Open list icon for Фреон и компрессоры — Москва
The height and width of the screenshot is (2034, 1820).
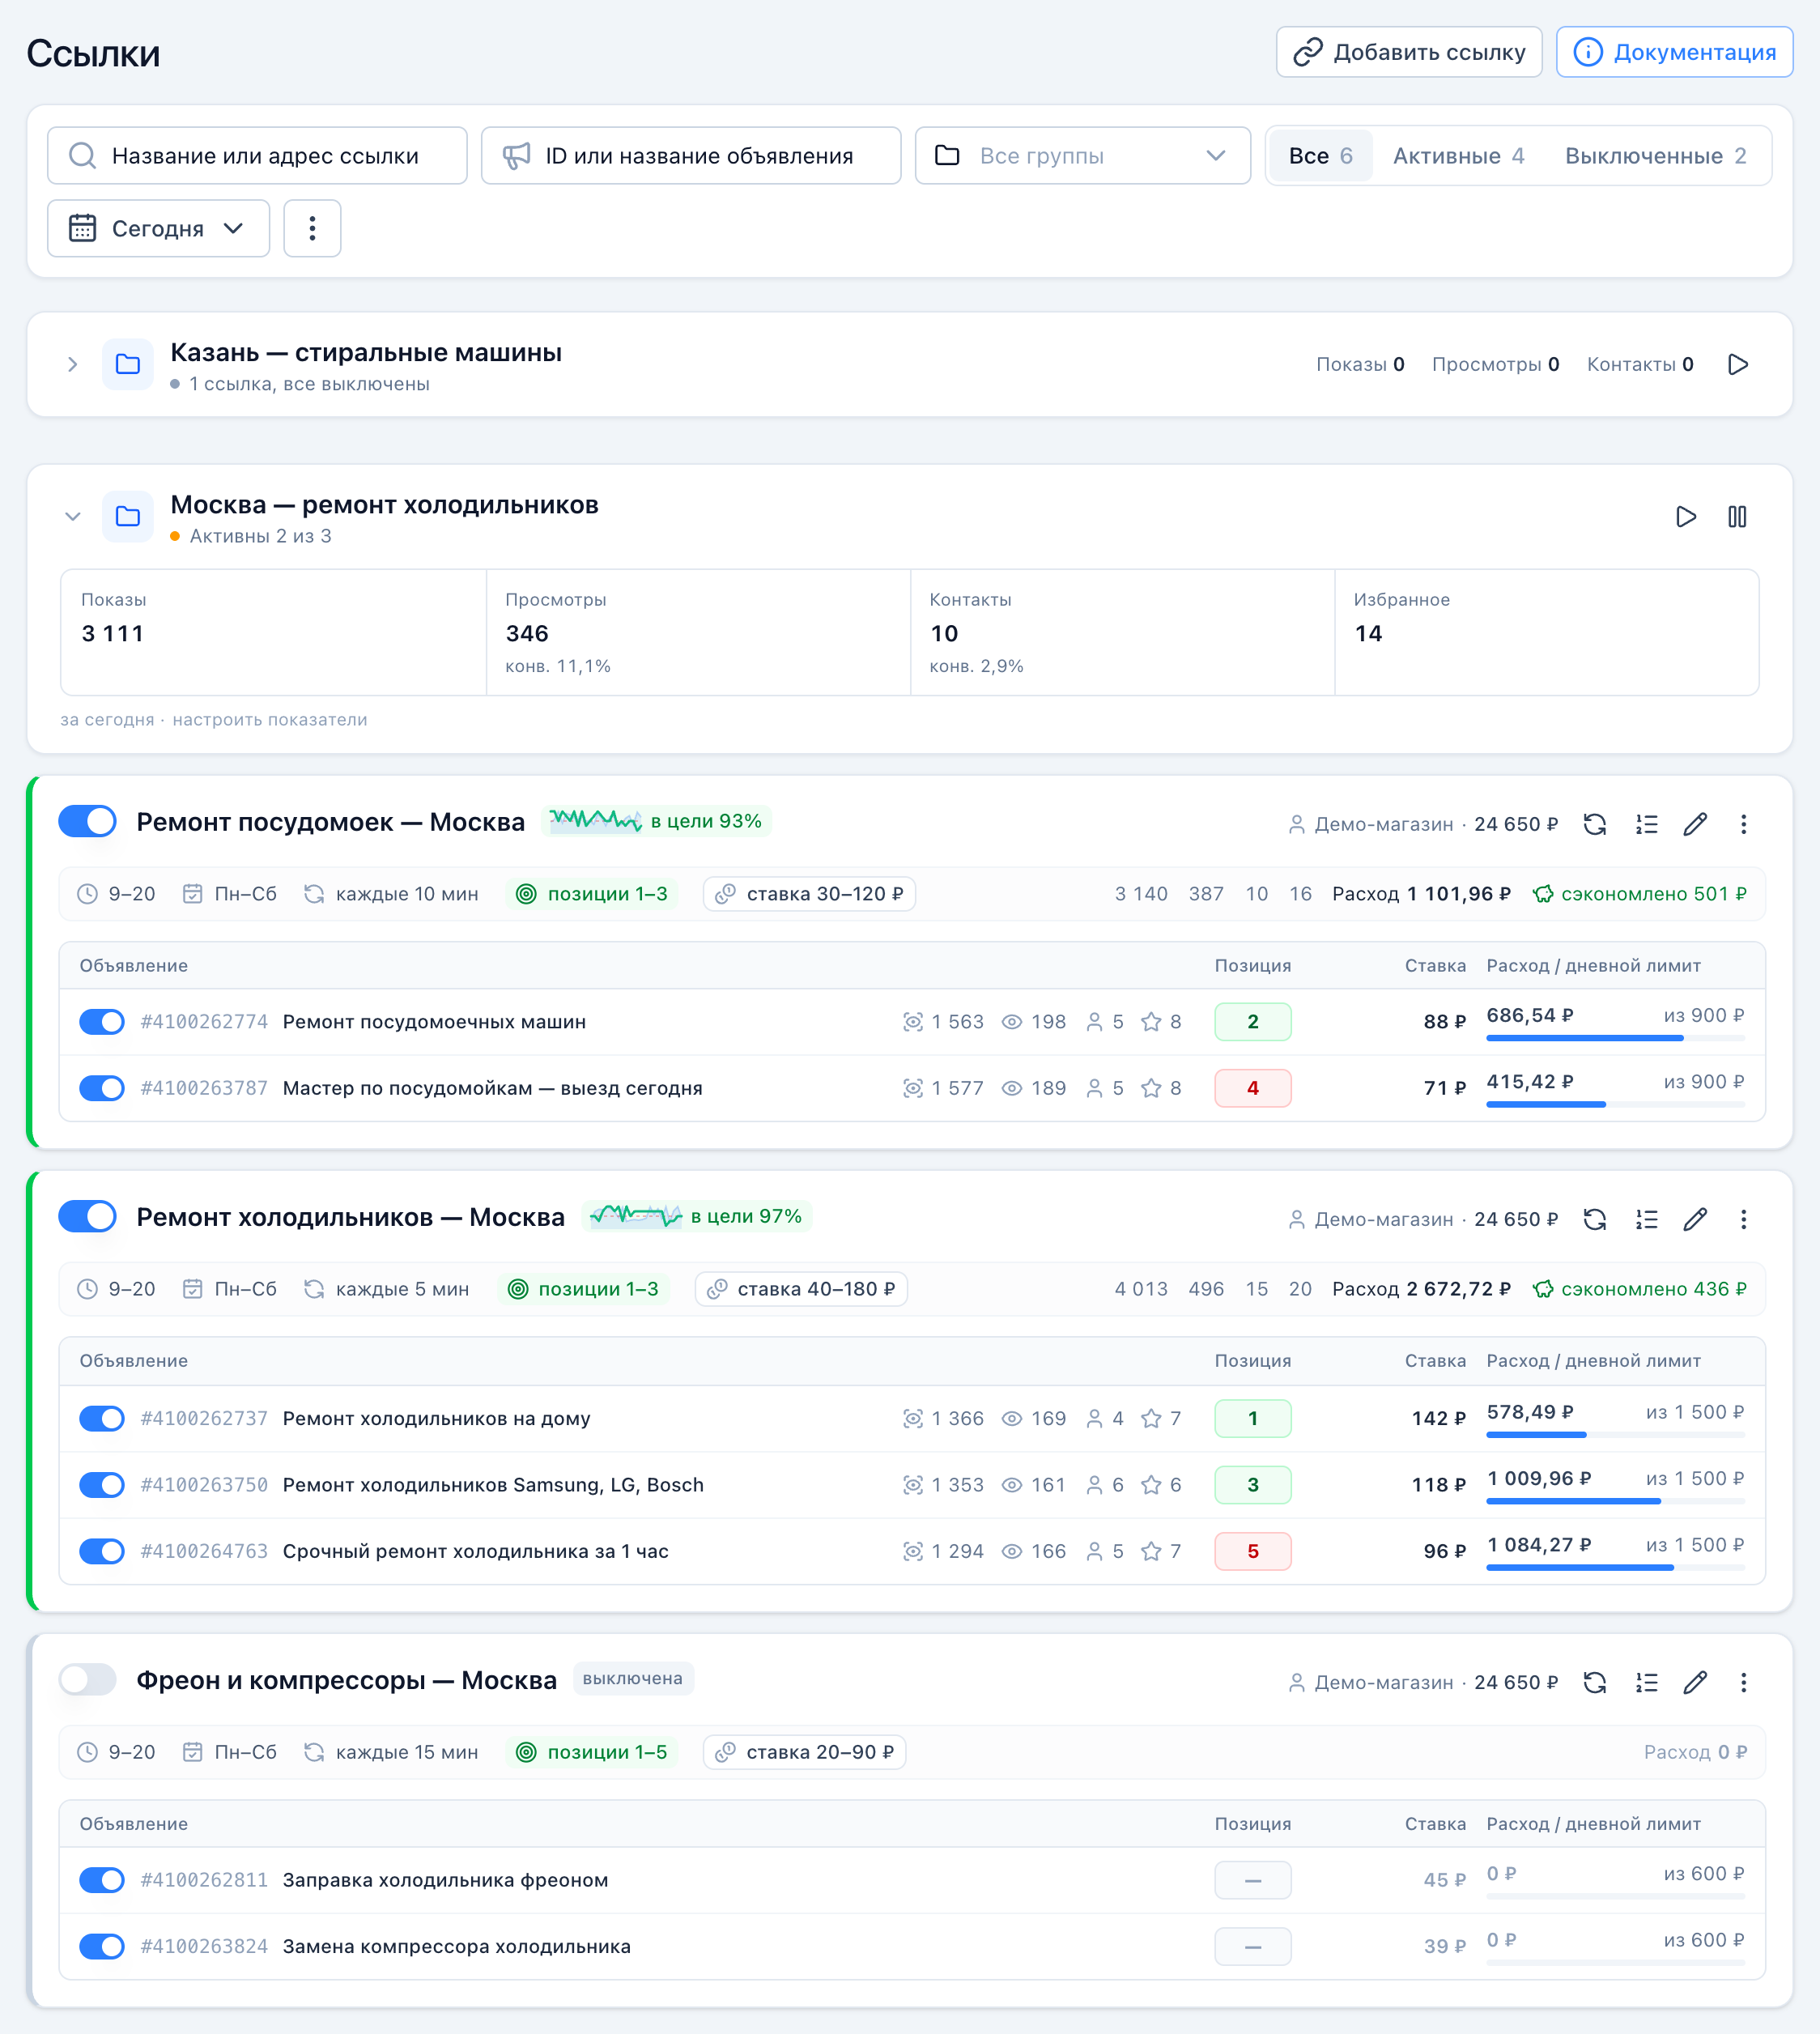tap(1646, 1682)
